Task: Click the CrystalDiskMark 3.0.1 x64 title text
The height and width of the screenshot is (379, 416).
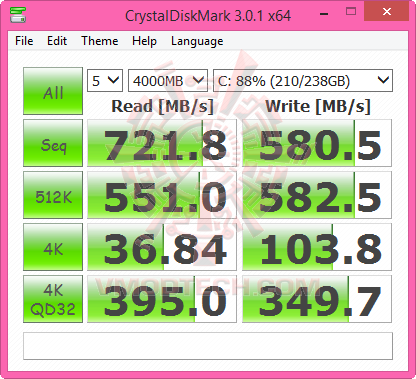Action: click(208, 16)
